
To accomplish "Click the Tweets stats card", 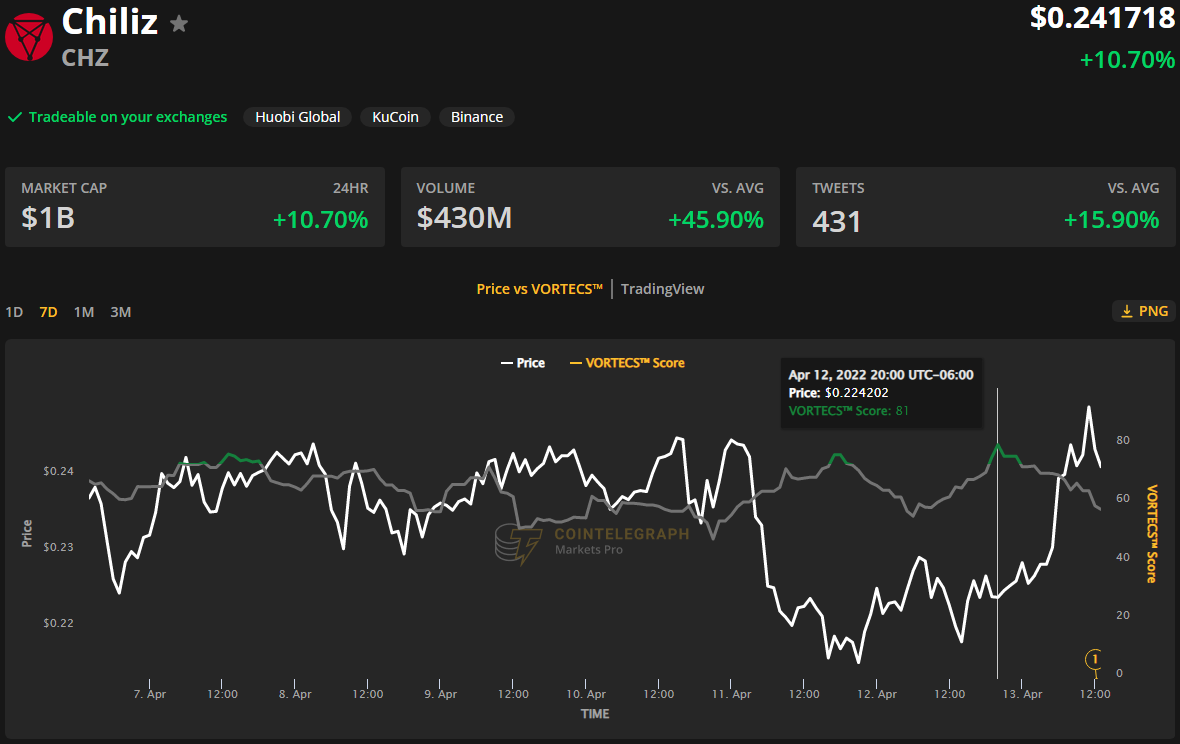I will tap(985, 207).
